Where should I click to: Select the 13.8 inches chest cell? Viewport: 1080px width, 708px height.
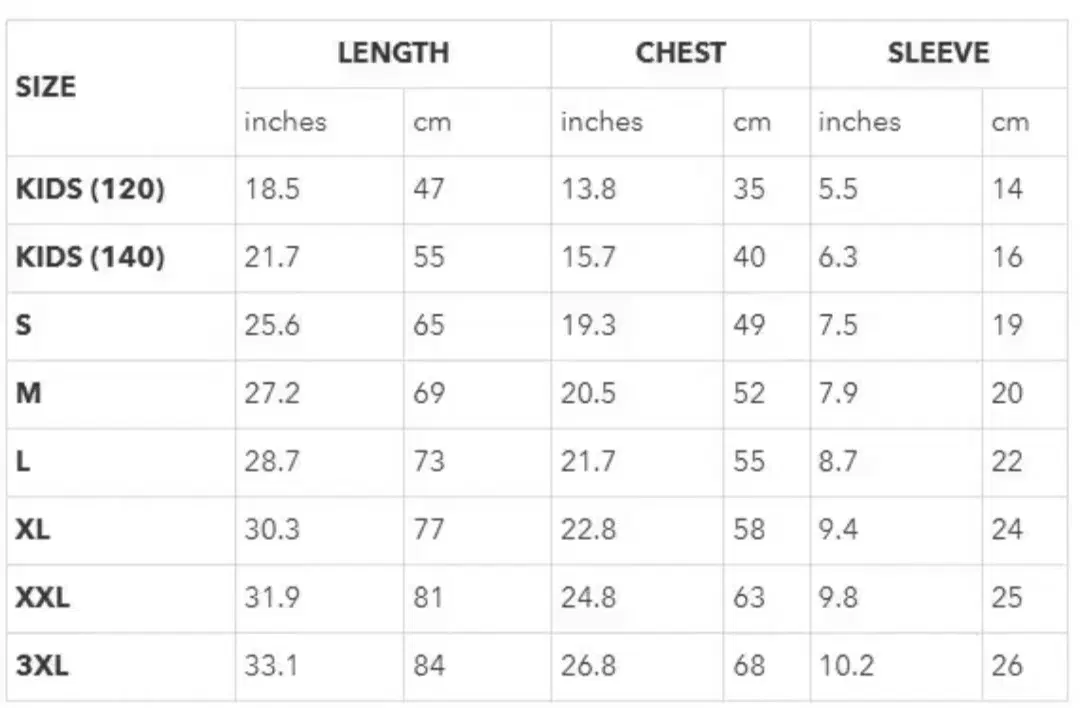588,189
